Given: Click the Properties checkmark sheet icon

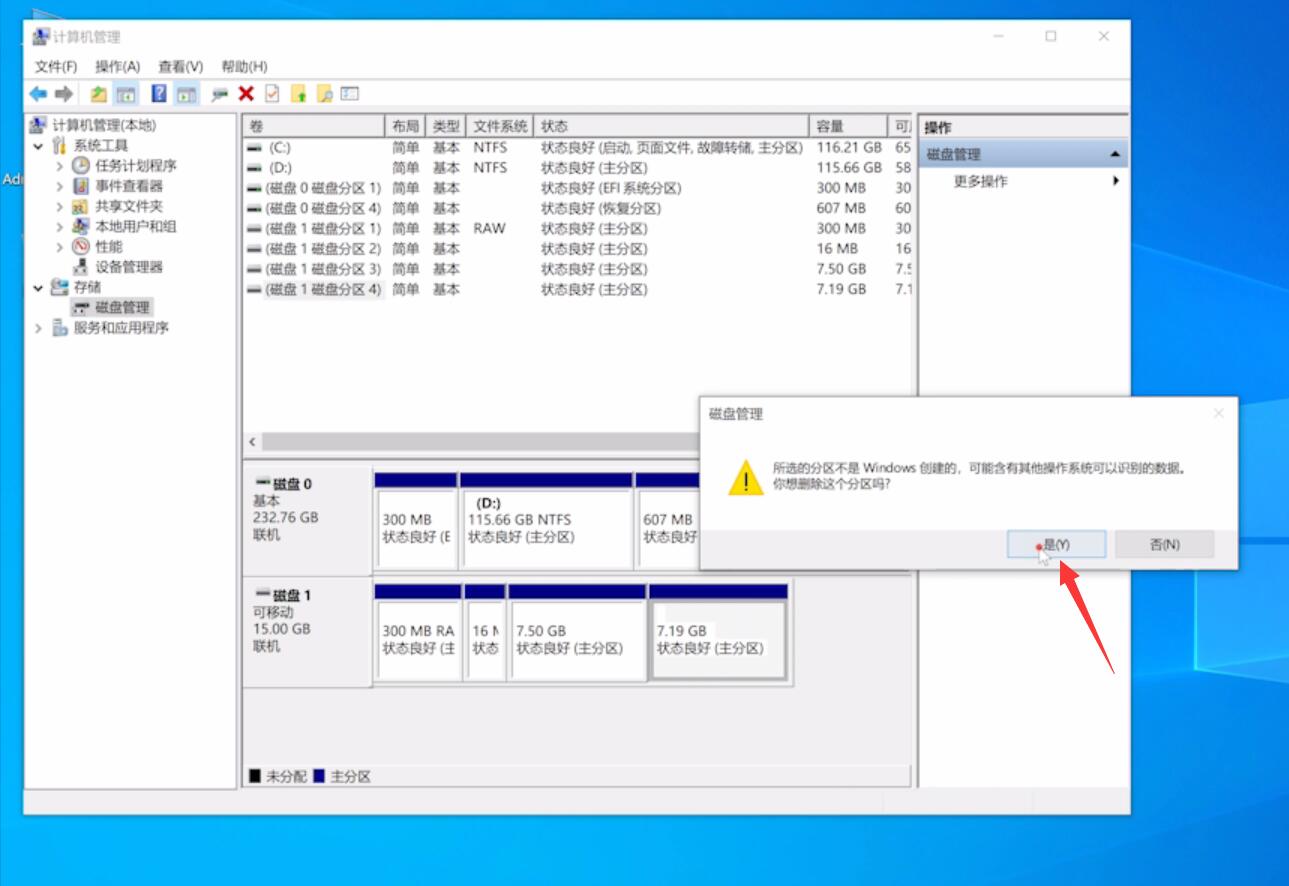Looking at the screenshot, I should 272,94.
